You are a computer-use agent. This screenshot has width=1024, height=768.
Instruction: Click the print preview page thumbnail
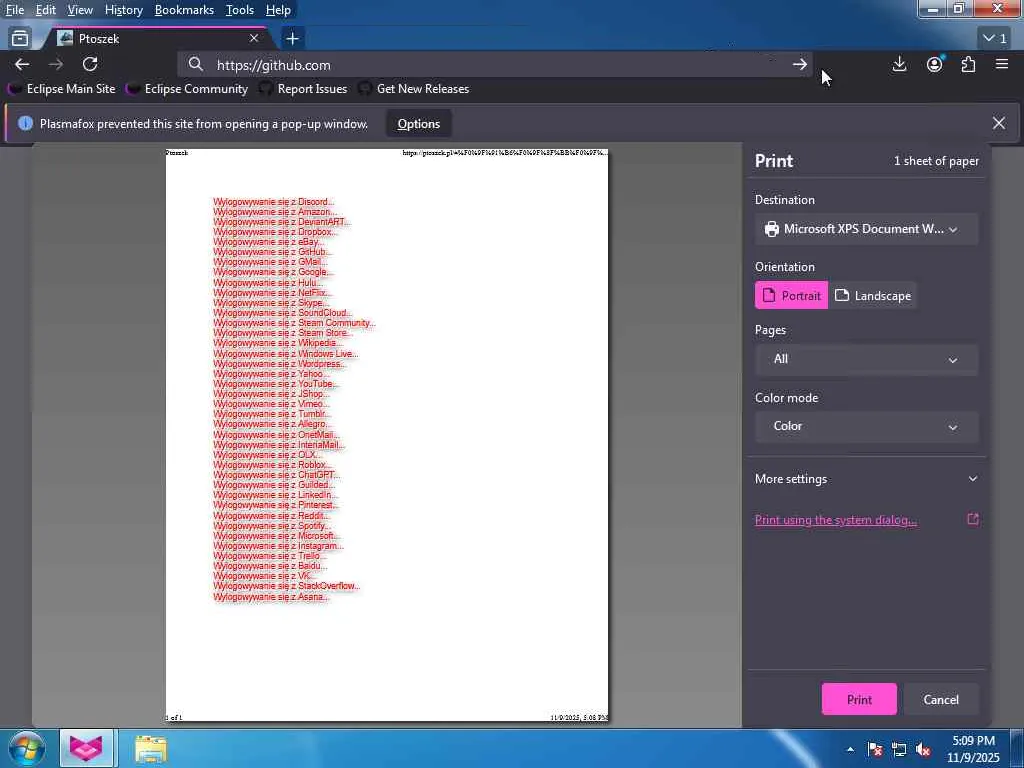[387, 435]
